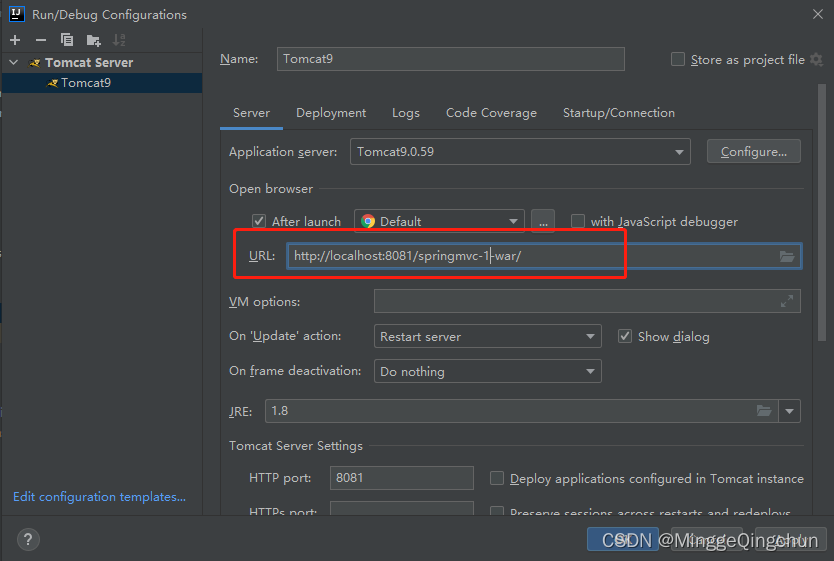Close the Run/Debug Configurations dialog
Image resolution: width=834 pixels, height=561 pixels.
click(x=818, y=14)
